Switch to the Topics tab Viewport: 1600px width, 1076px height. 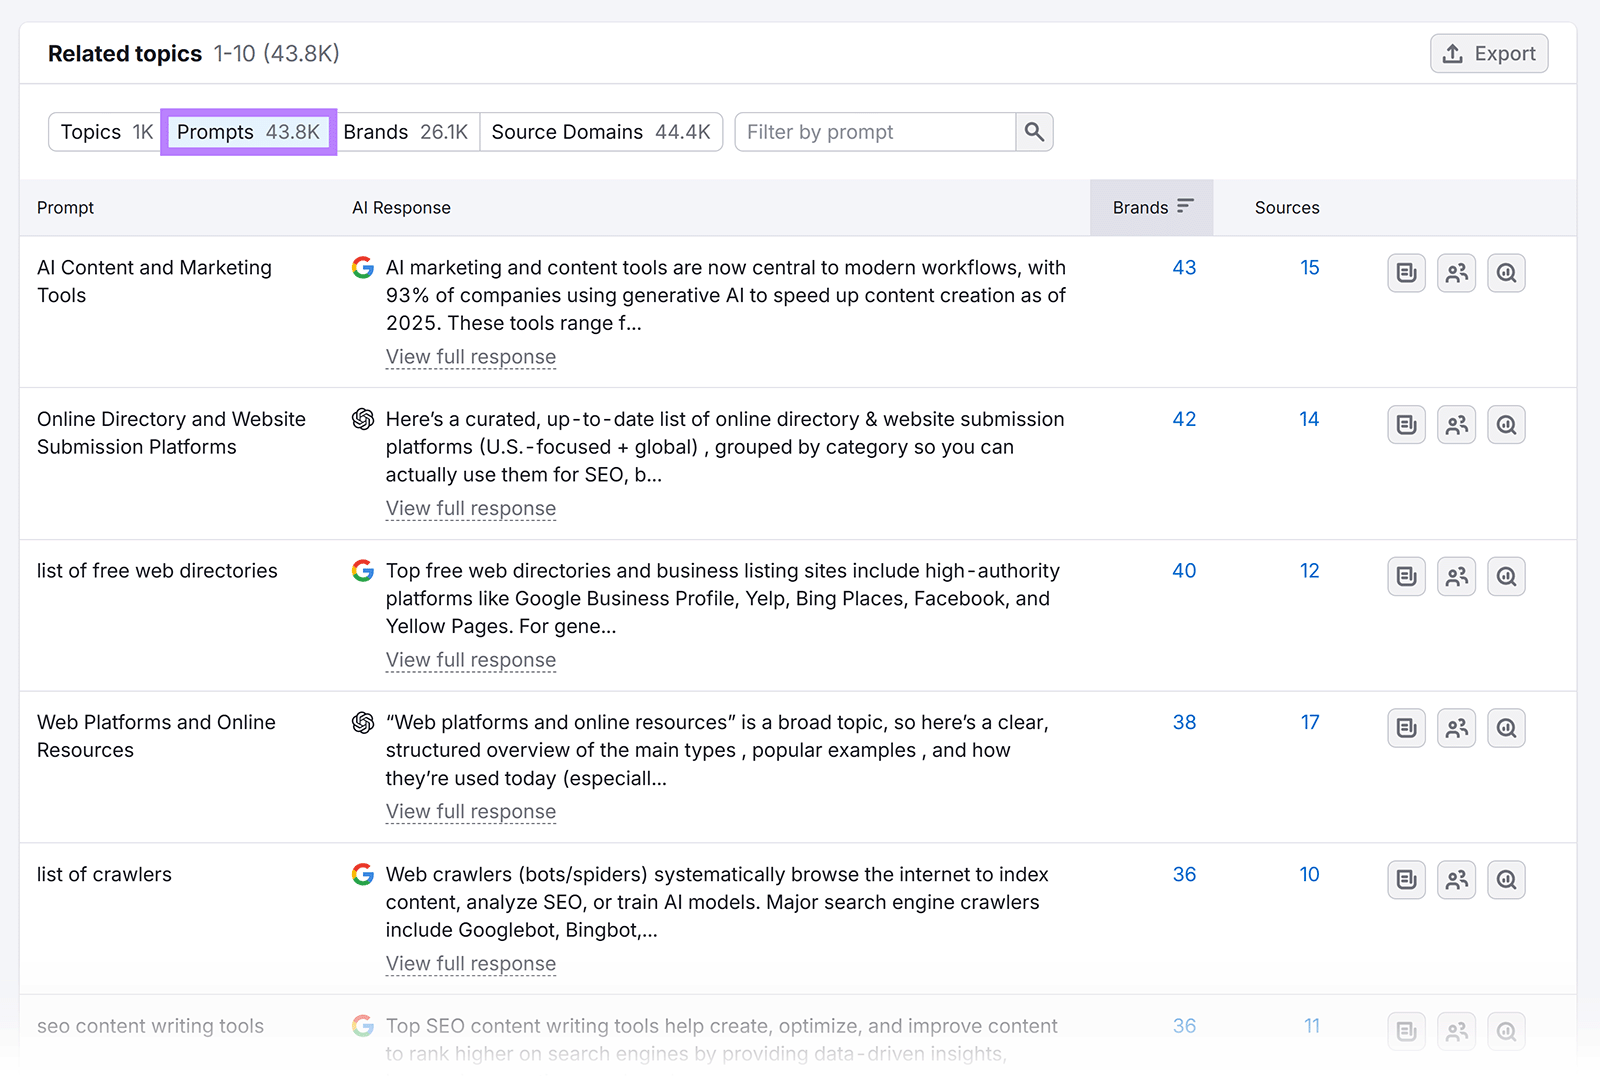click(x=106, y=132)
